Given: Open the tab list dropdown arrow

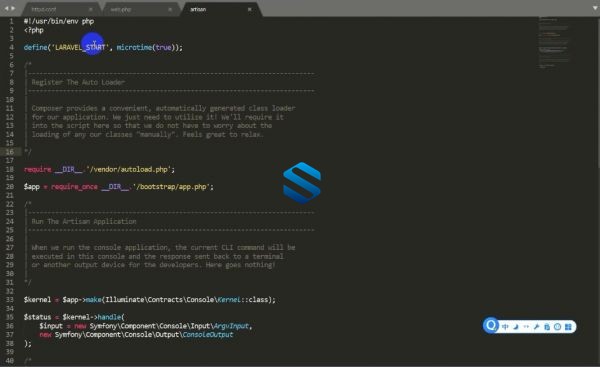Looking at the screenshot, I should (x=595, y=8).
